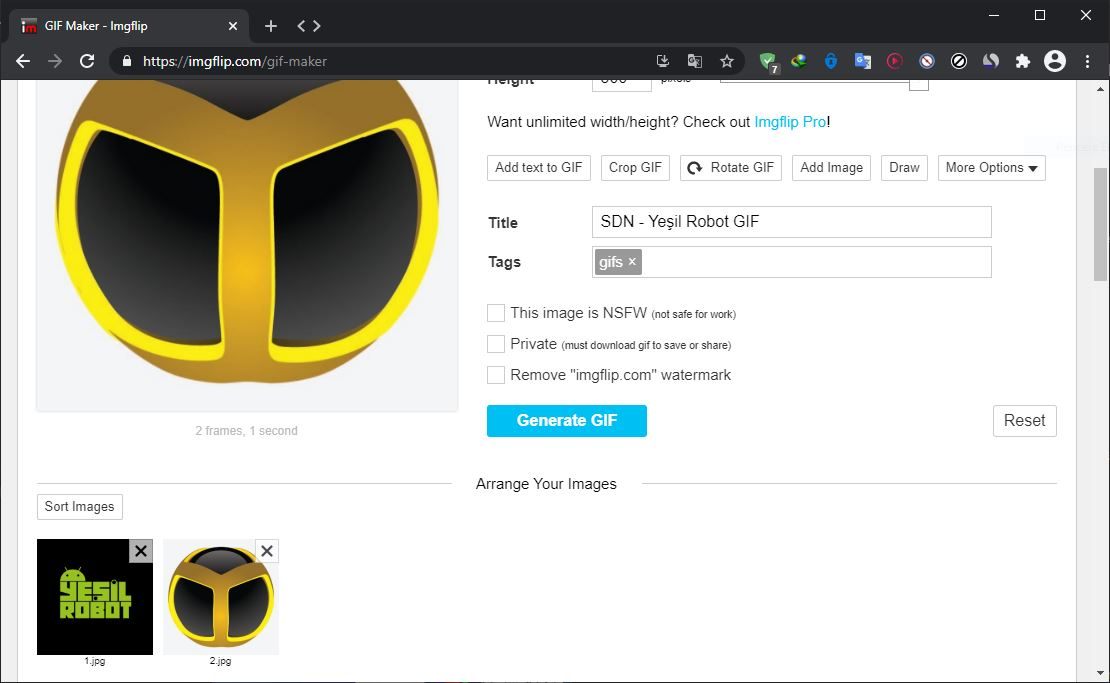Tick the Private checkbox
Image resolution: width=1110 pixels, height=683 pixels.
496,344
